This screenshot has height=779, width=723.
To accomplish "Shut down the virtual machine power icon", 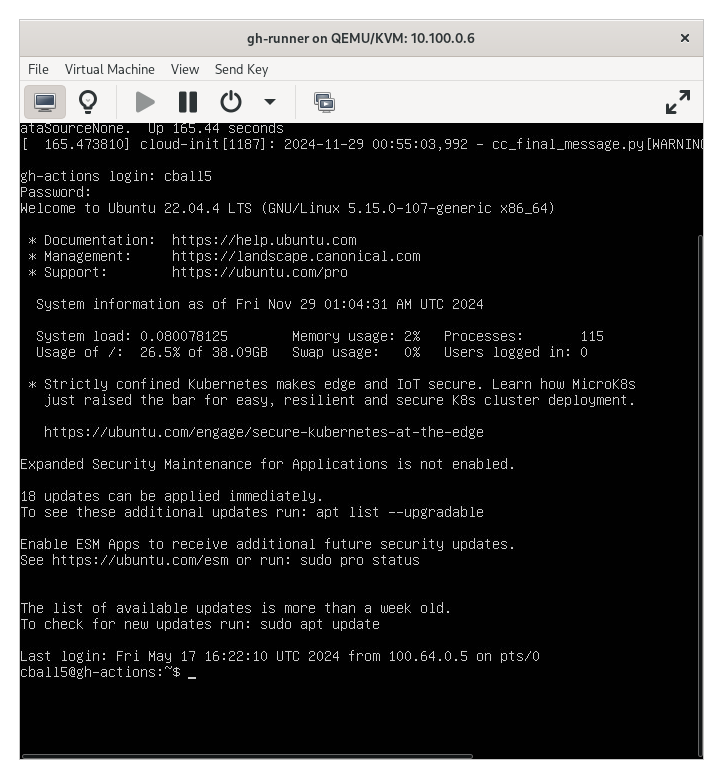I will pyautogui.click(x=231, y=102).
